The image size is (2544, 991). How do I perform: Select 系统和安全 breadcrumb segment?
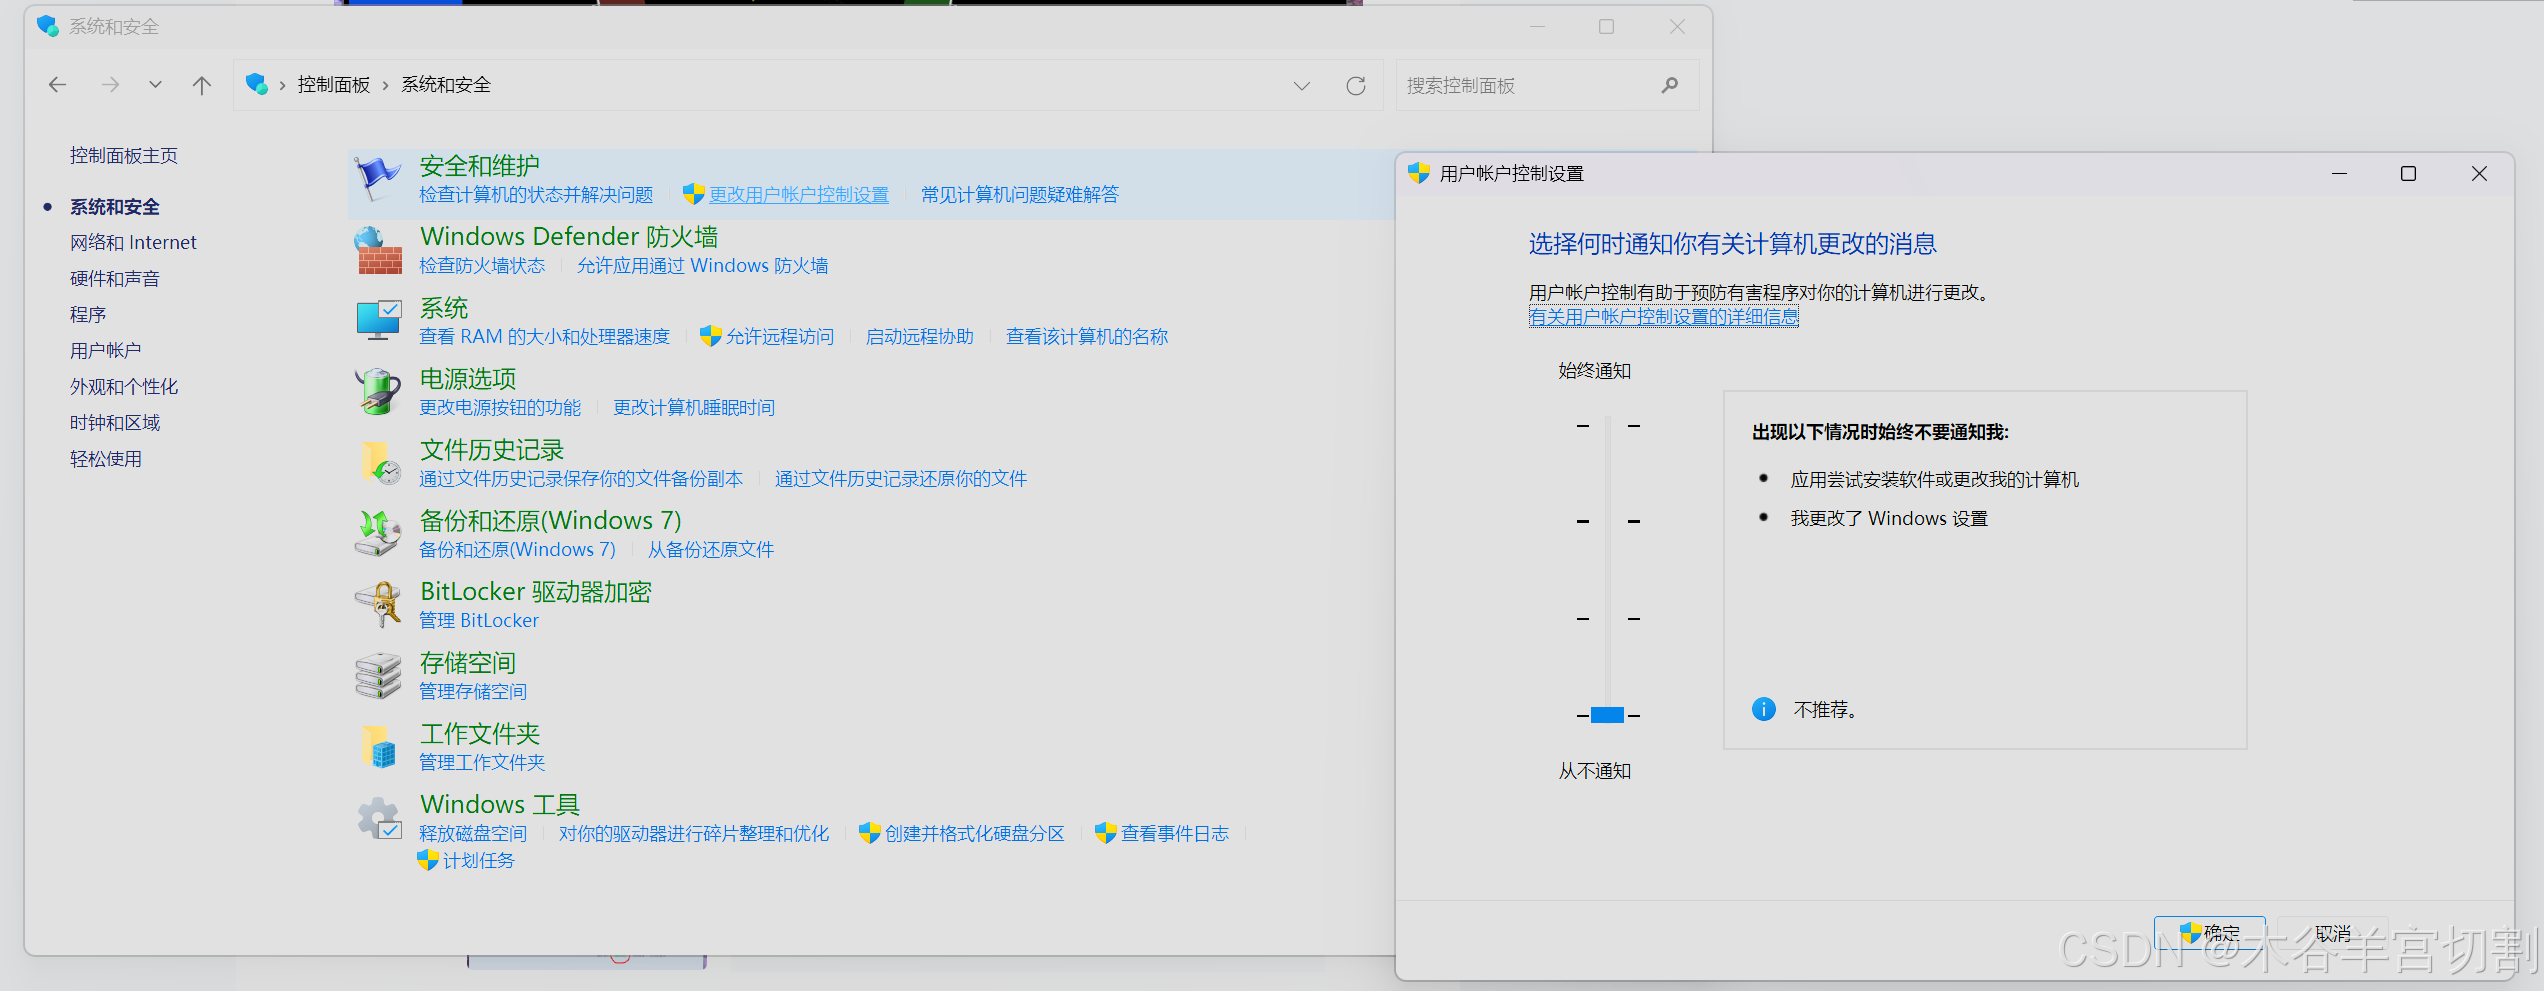click(x=446, y=85)
